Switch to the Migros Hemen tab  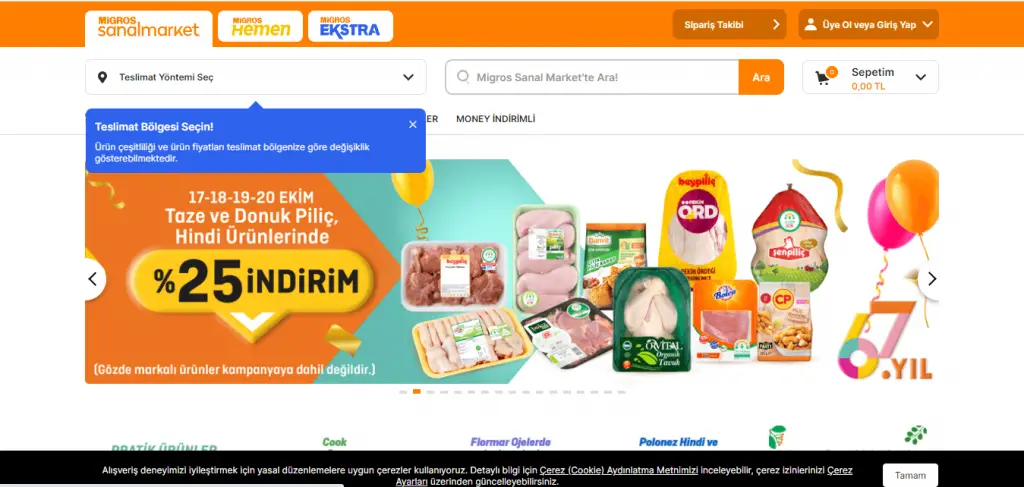(x=260, y=27)
